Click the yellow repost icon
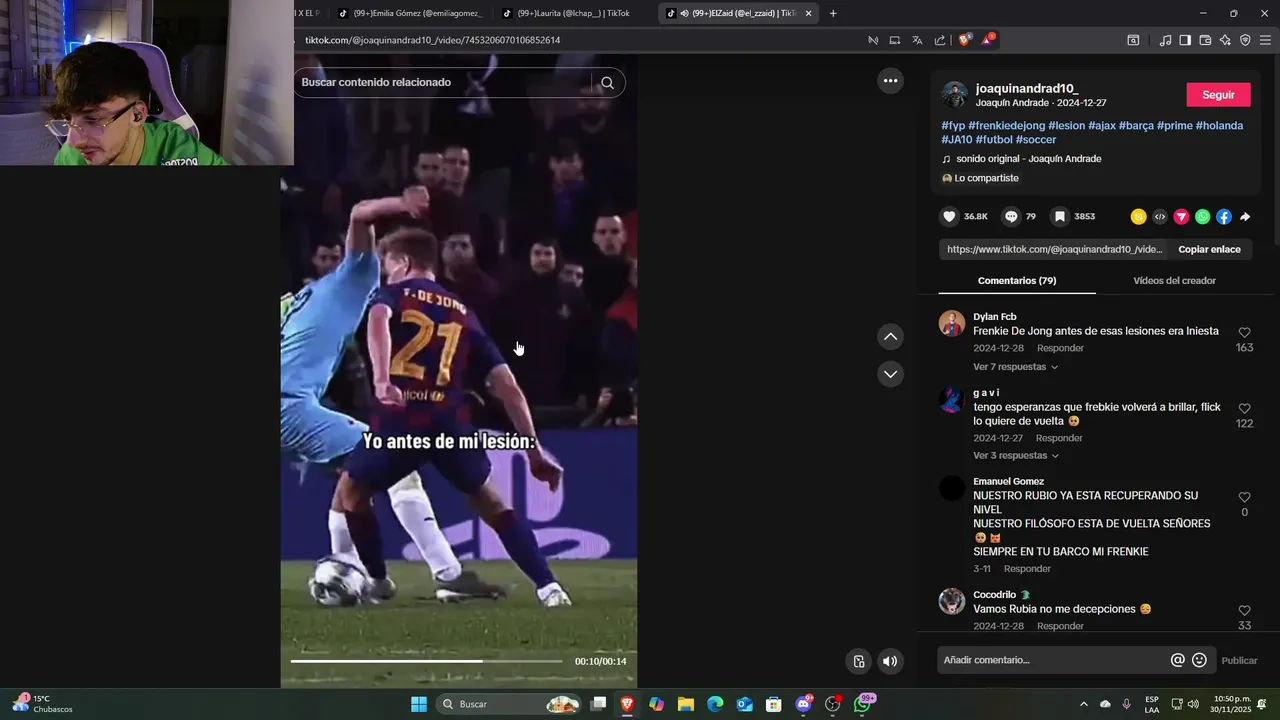This screenshot has height=720, width=1280. (x=1138, y=216)
